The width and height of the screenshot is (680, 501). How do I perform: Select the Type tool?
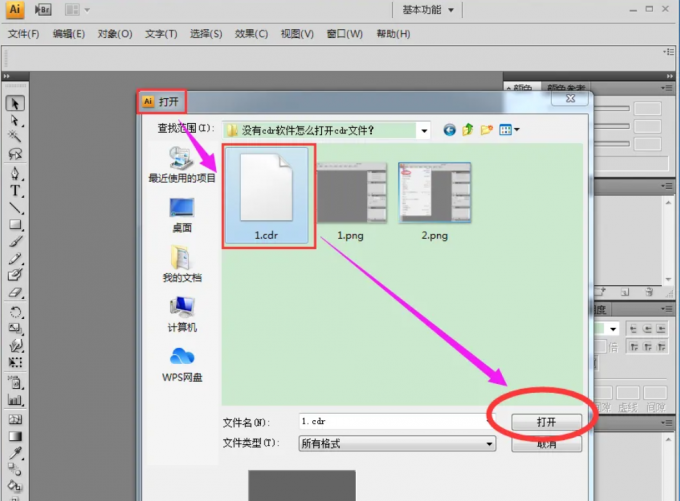(15, 191)
